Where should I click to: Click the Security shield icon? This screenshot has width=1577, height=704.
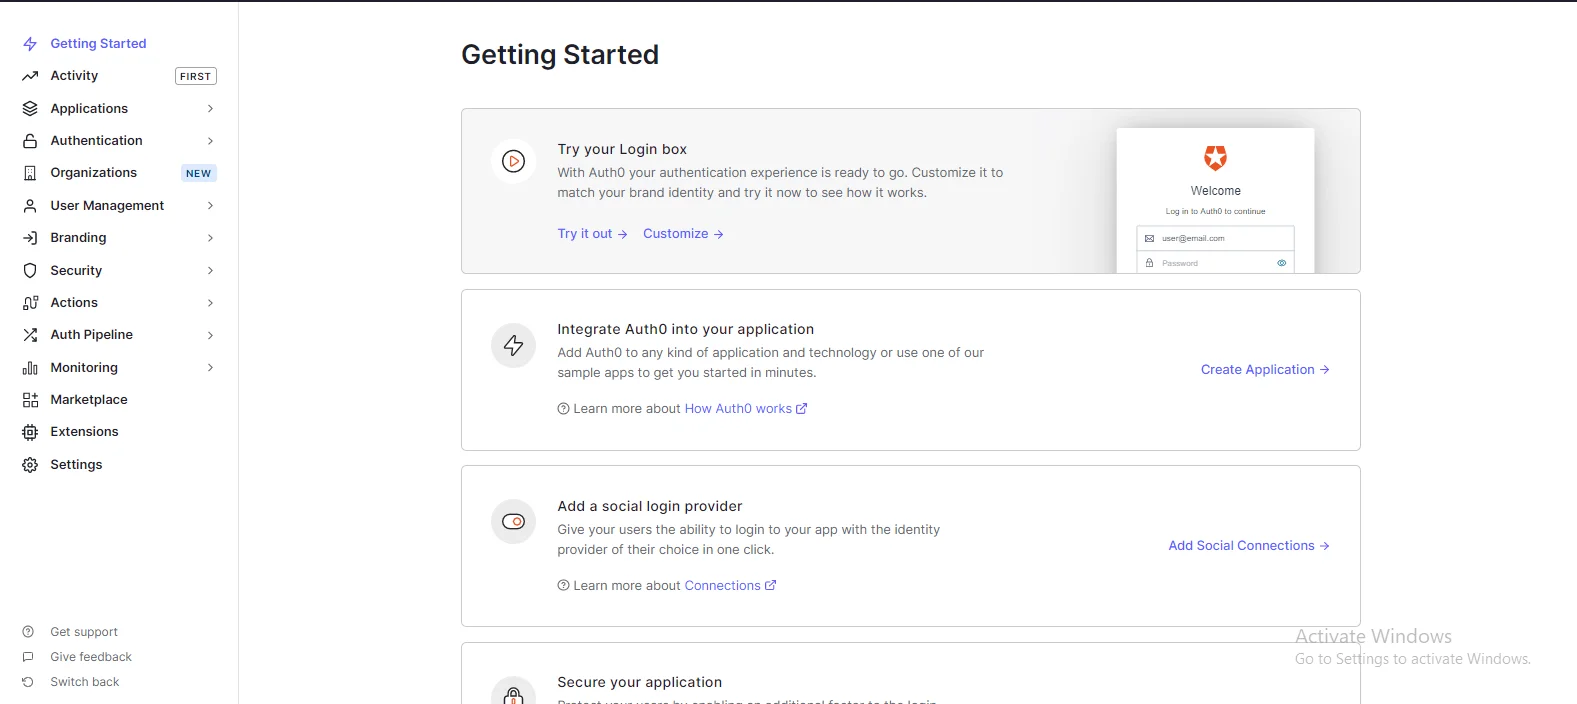tap(30, 271)
